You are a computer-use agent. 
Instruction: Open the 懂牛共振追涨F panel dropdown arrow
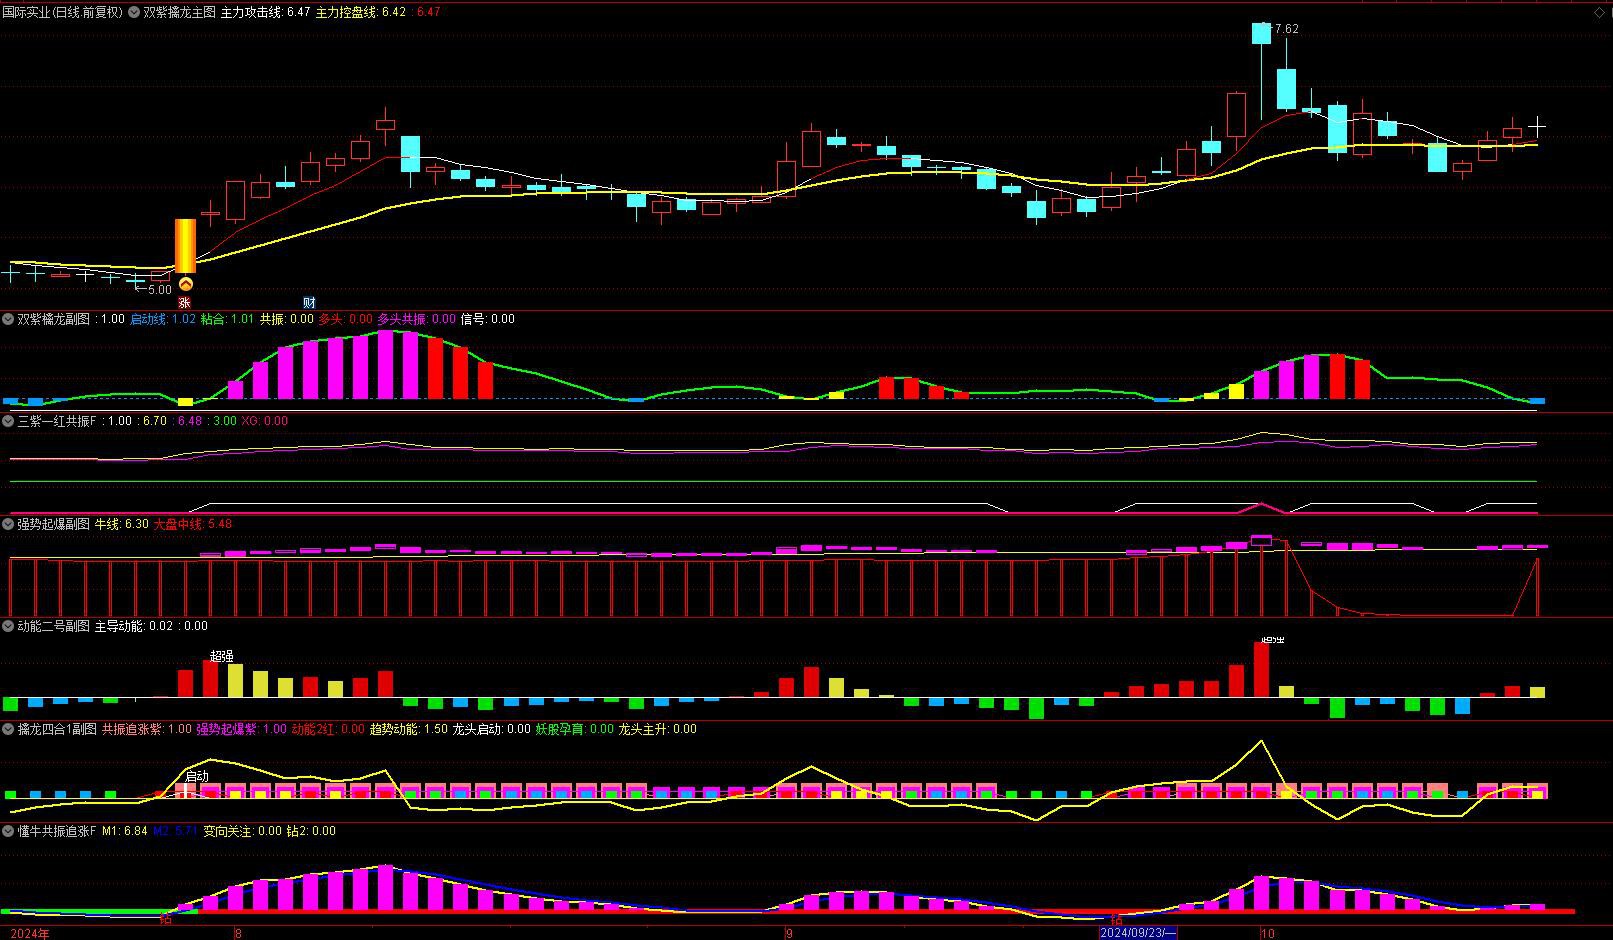tap(8, 831)
